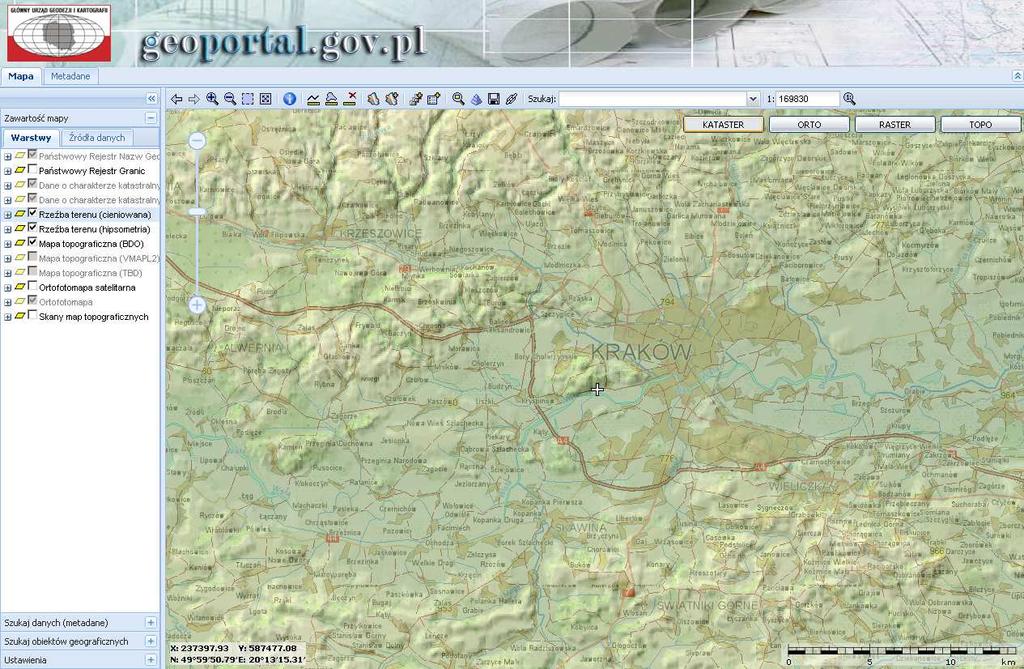The width and height of the screenshot is (1024, 669).
Task: Click layer icon of Mapa topograficzna (BDO)
Action: [x=20, y=244]
